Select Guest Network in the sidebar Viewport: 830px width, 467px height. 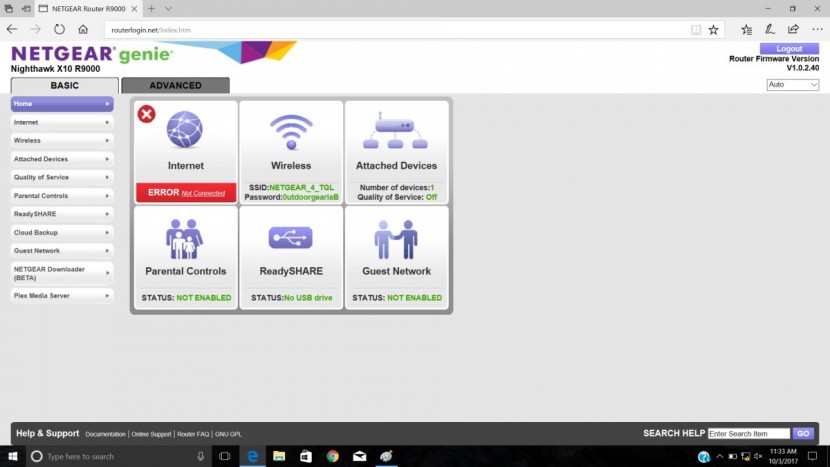click(x=62, y=250)
